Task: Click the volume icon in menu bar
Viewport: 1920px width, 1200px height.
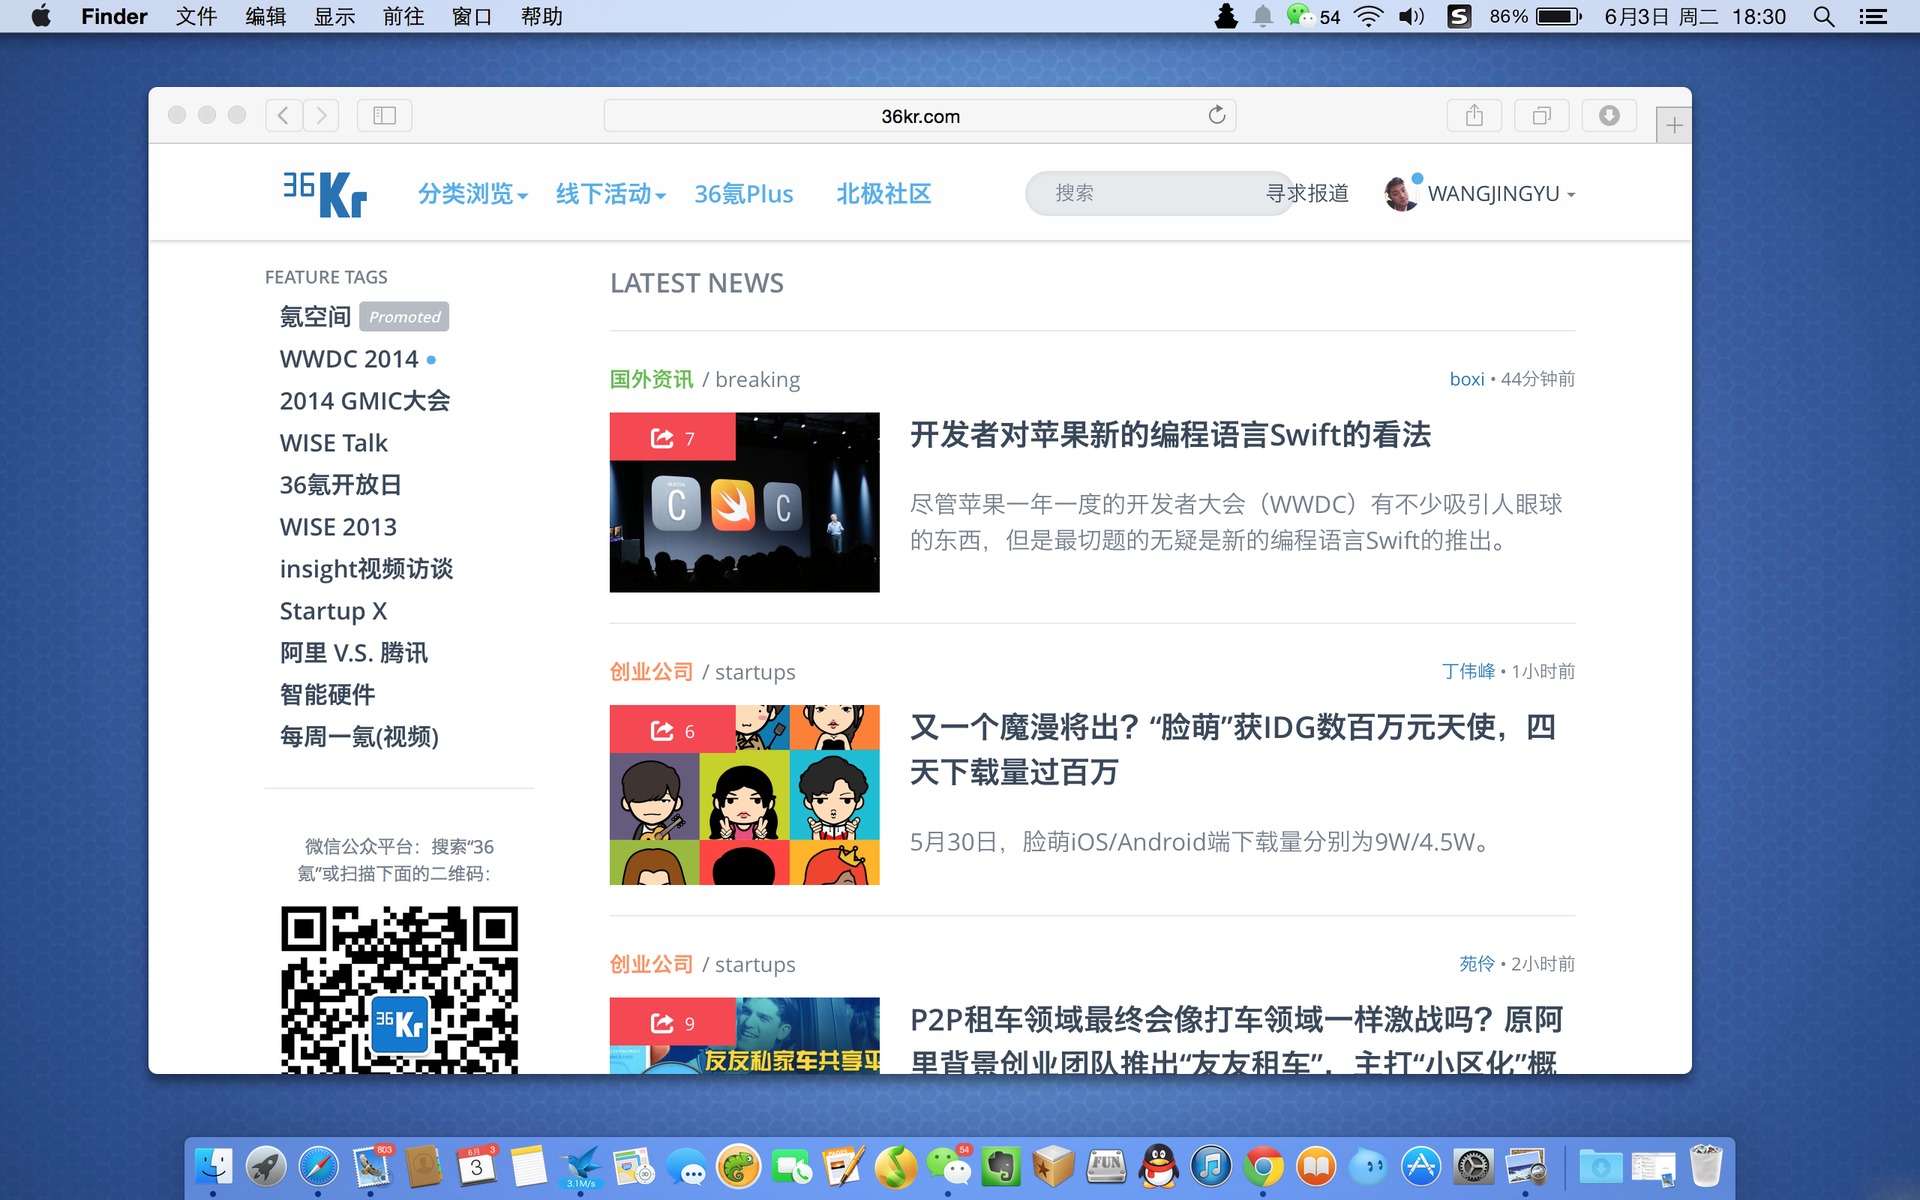Action: click(1411, 16)
